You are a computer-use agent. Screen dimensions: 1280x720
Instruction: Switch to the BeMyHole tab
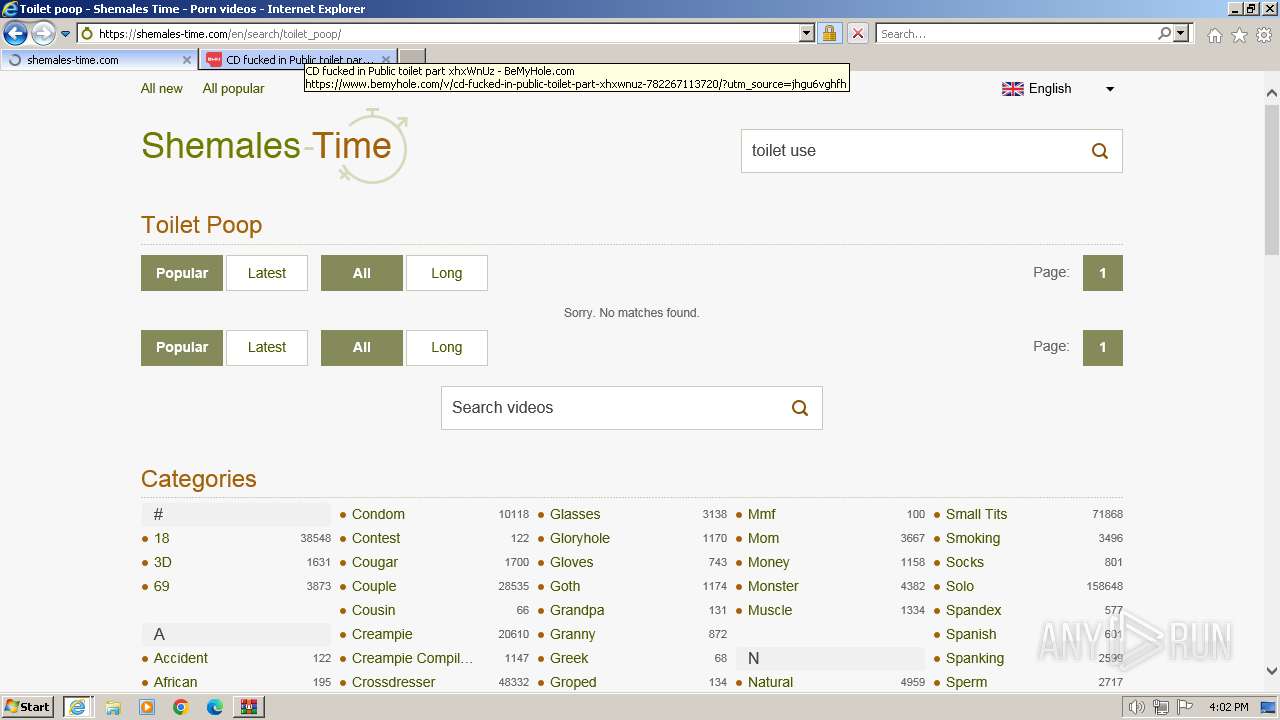click(x=290, y=60)
